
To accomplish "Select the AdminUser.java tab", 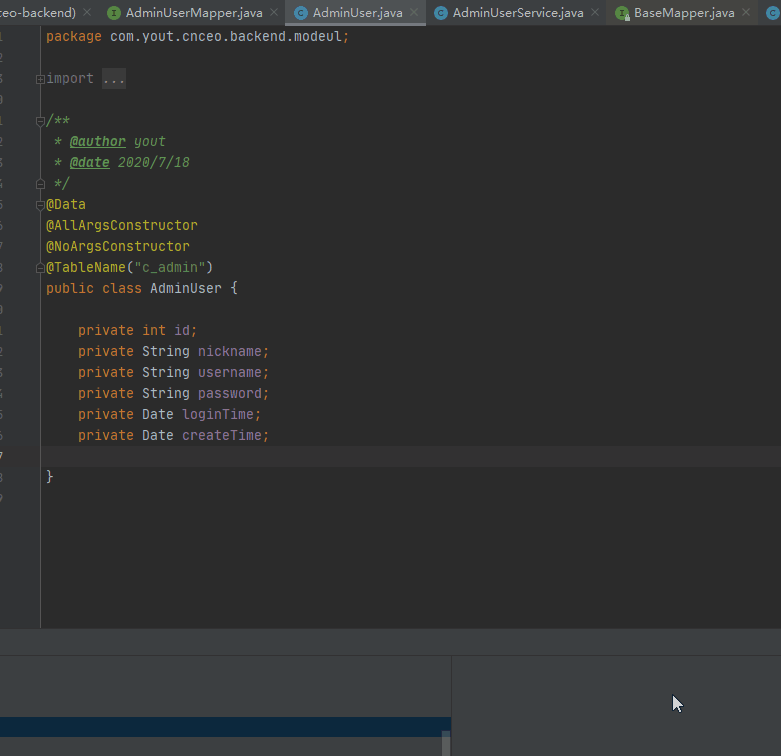I will 357,13.
